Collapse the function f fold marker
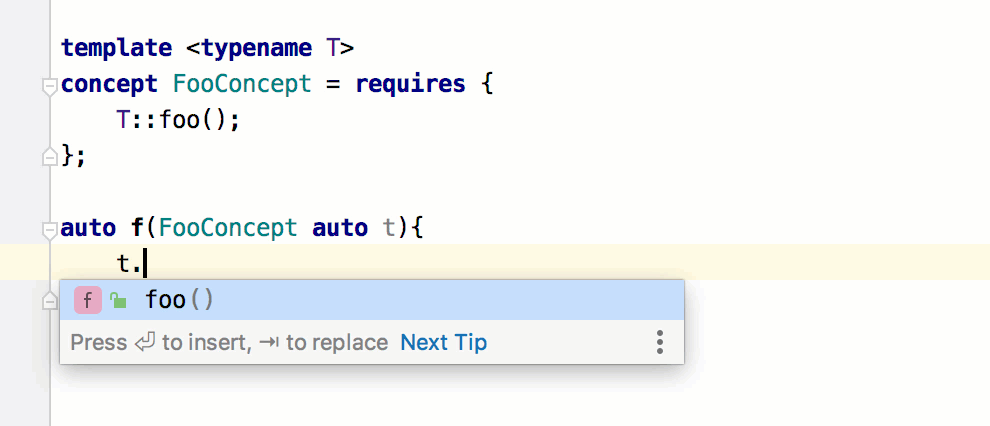Image resolution: width=990 pixels, height=426 pixels. (x=49, y=230)
